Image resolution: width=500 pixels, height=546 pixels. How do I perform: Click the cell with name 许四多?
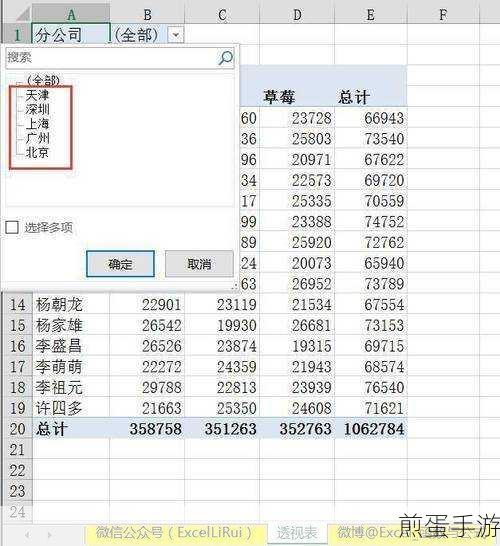71,408
